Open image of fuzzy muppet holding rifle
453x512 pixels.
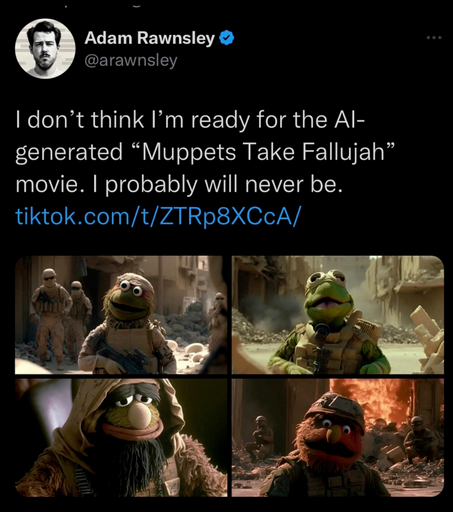[x=121, y=315]
